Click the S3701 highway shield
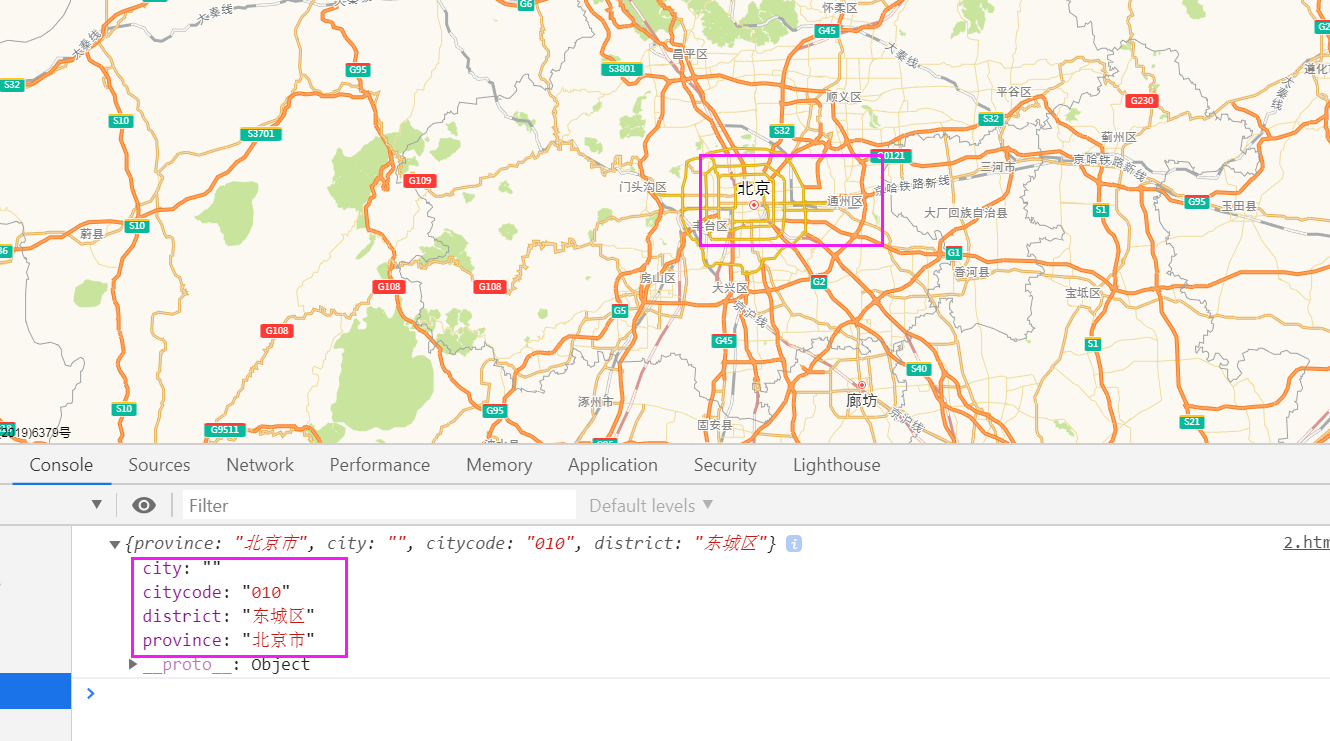Image resolution: width=1330 pixels, height=741 pixels. (x=260, y=134)
